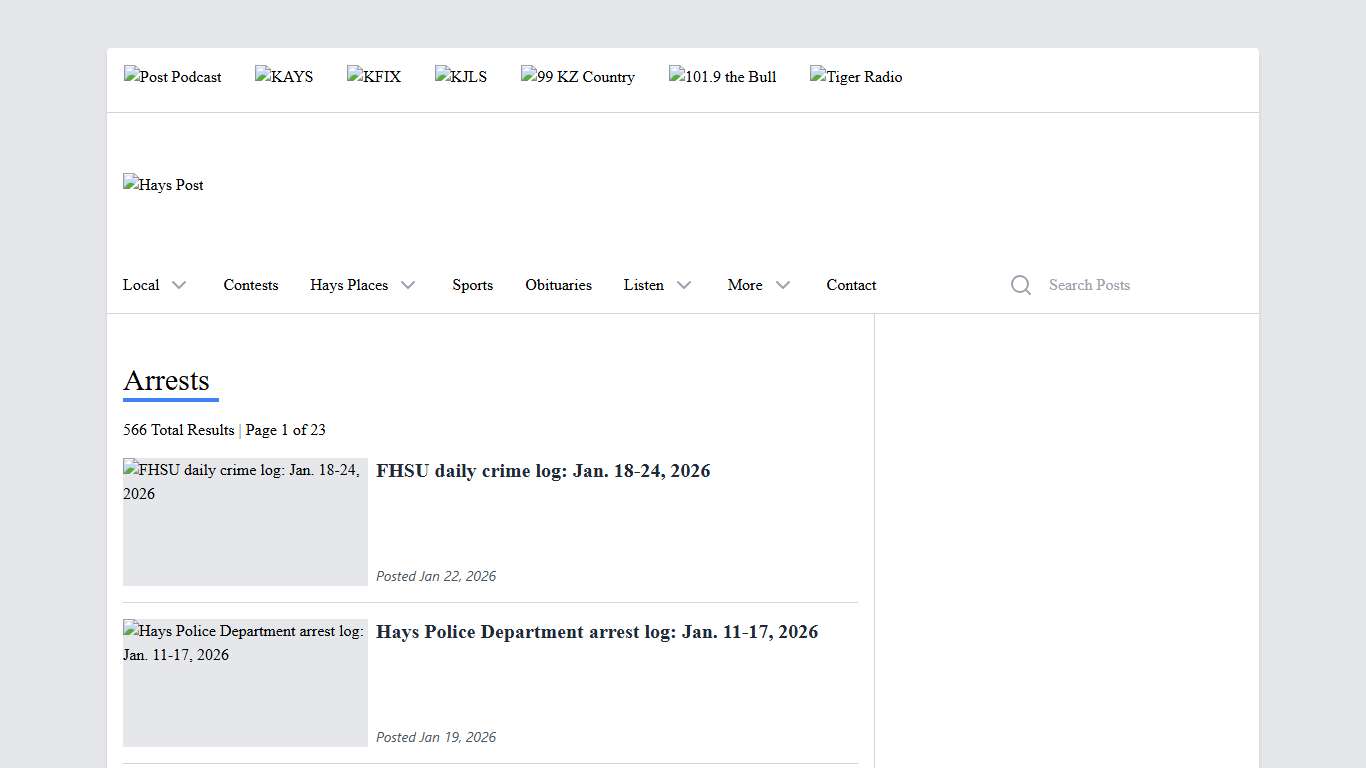Open the Sports menu item

(472, 285)
